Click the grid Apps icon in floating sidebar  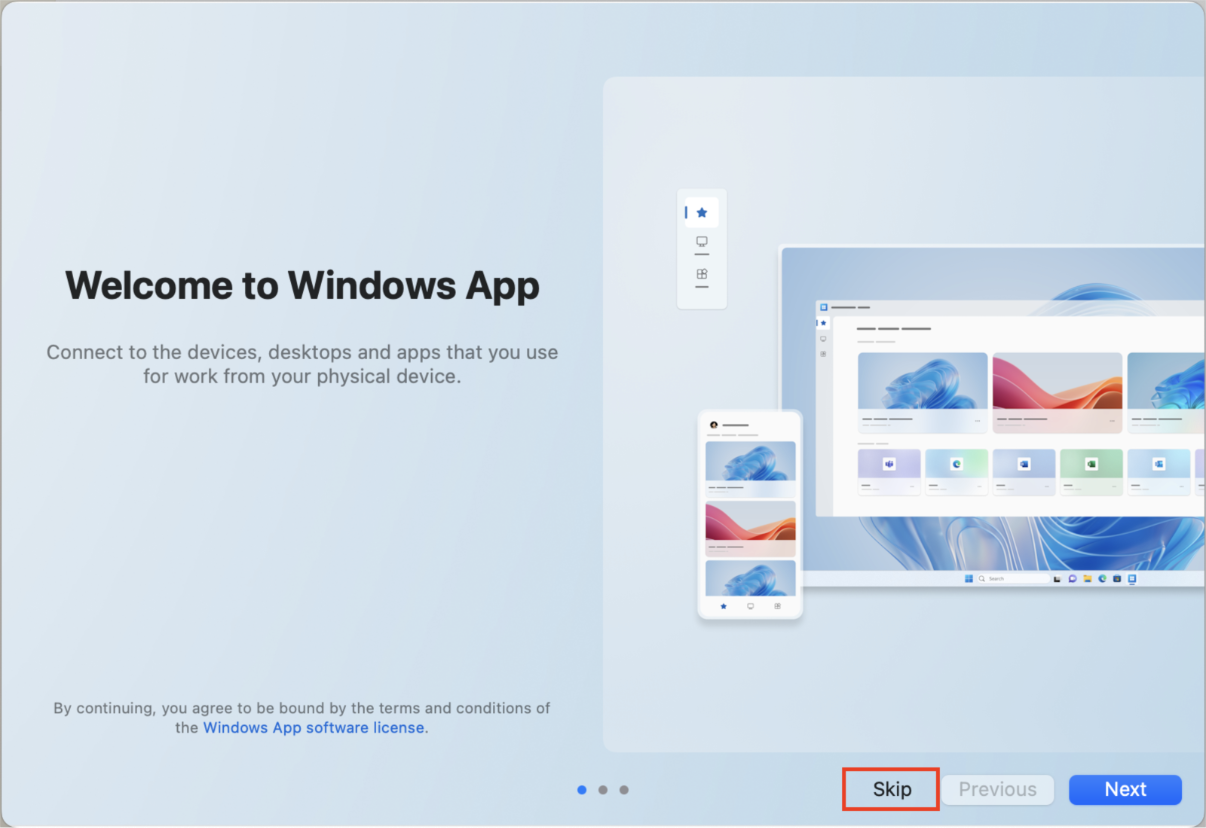702,274
